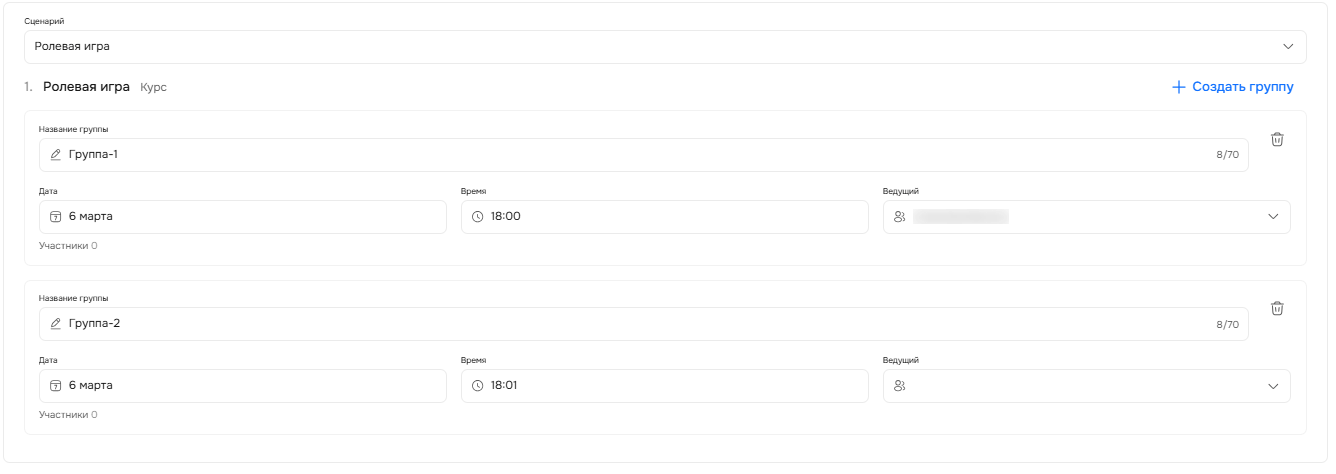Click clock icon next to 18:01

point(477,386)
